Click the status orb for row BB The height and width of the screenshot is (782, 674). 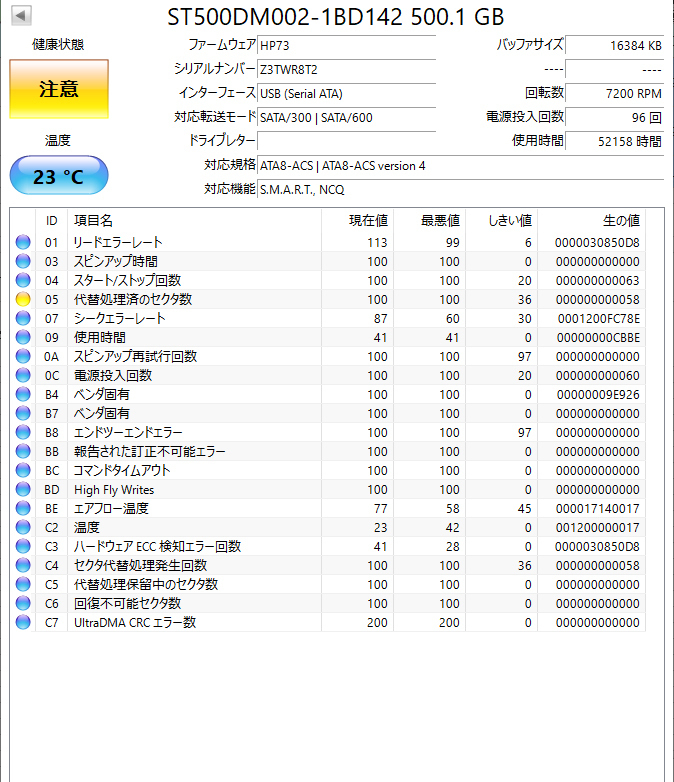23,451
